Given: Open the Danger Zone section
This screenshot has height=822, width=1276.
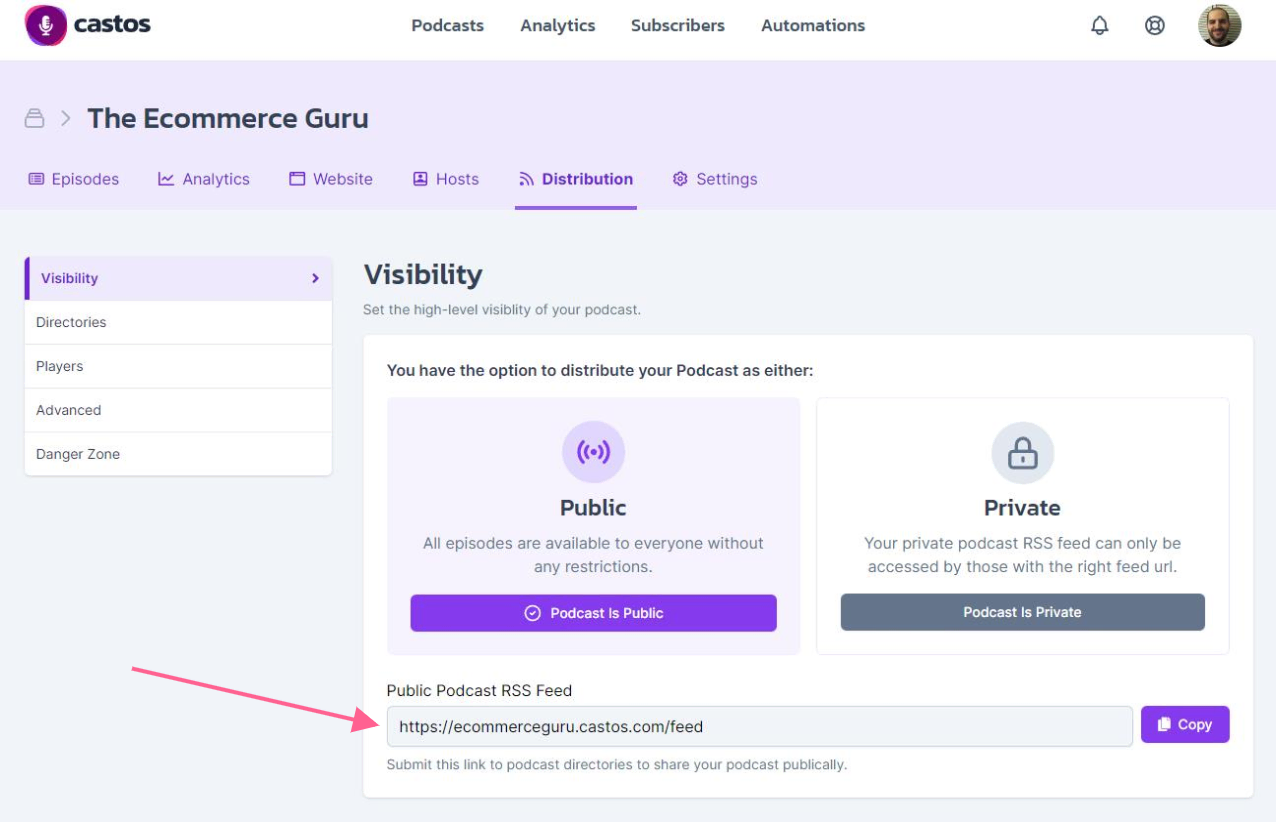Looking at the screenshot, I should [78, 454].
